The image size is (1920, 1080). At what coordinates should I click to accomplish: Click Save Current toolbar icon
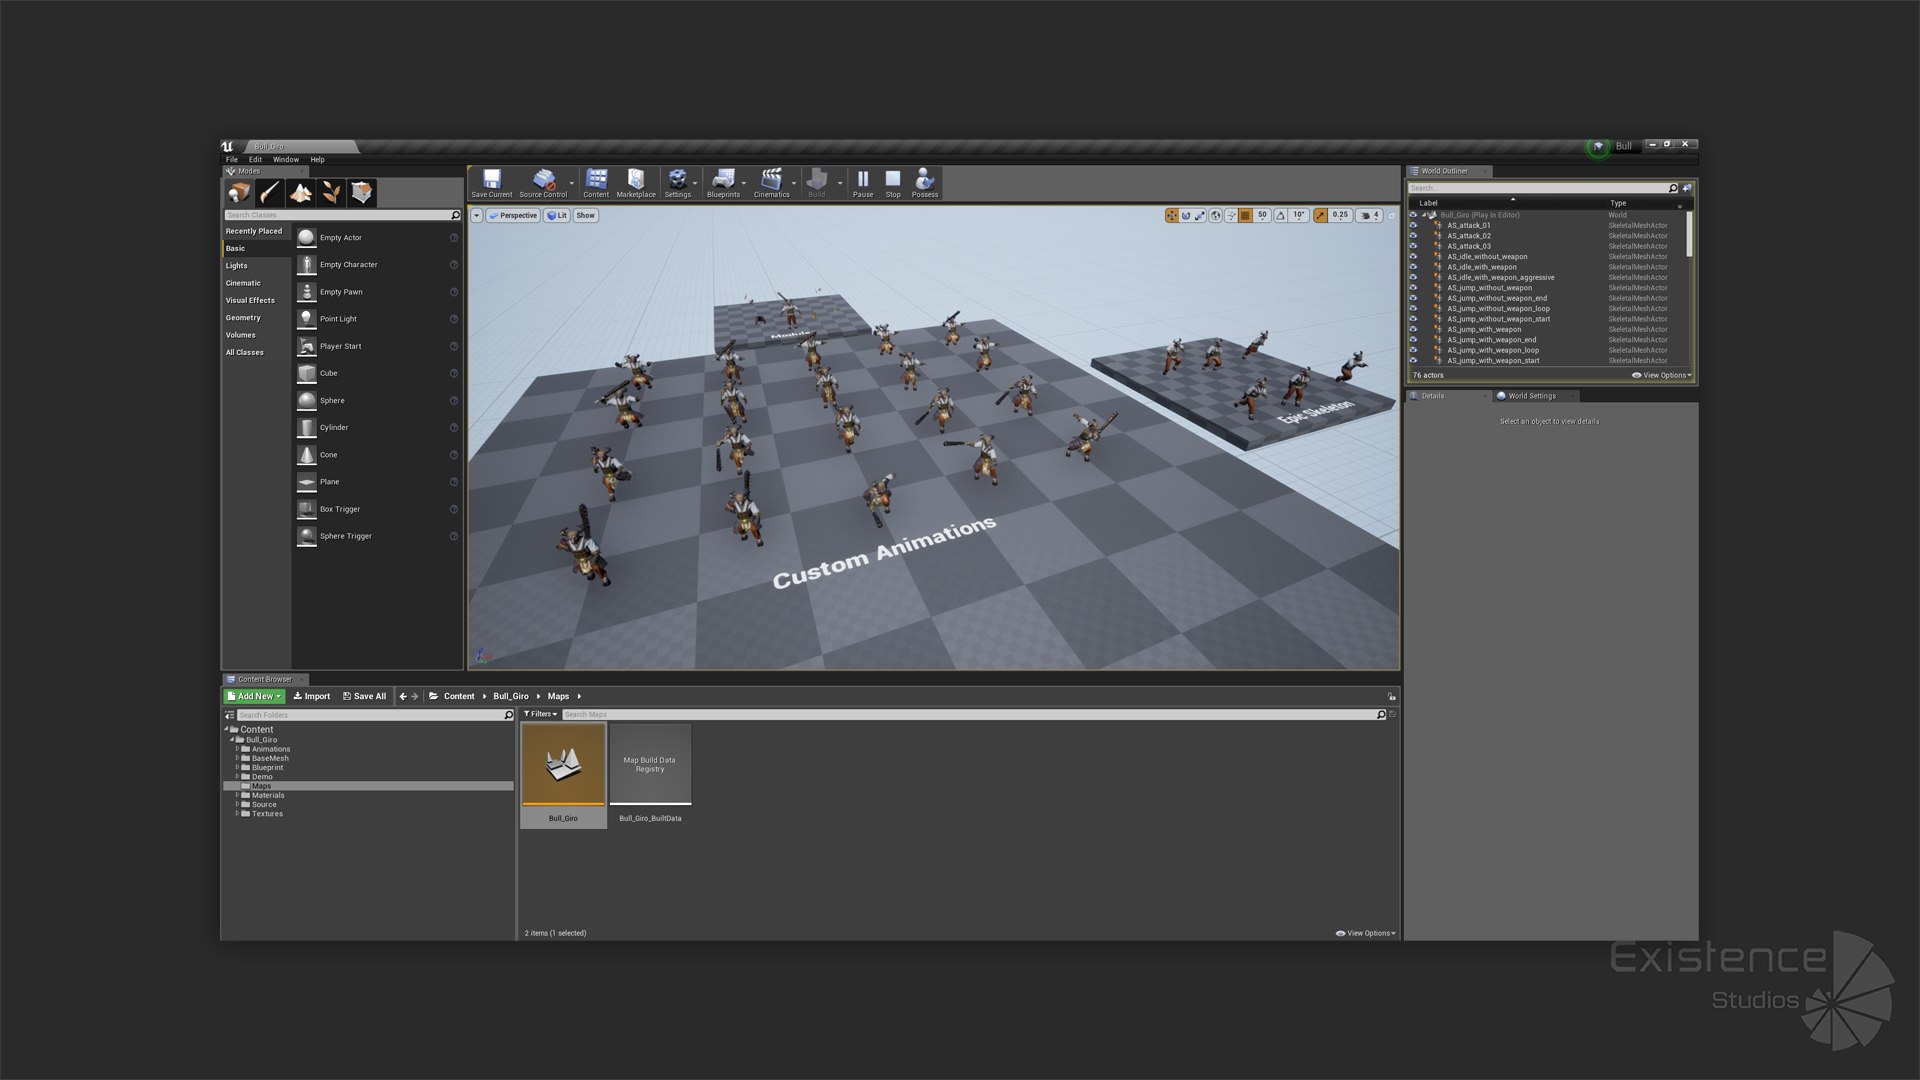pos(491,182)
